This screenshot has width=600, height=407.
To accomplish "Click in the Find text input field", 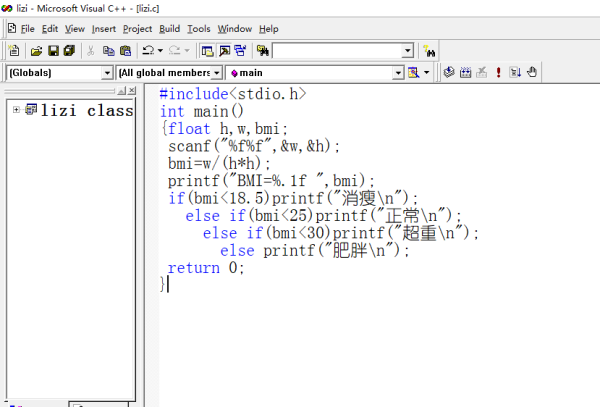I will pyautogui.click(x=337, y=50).
